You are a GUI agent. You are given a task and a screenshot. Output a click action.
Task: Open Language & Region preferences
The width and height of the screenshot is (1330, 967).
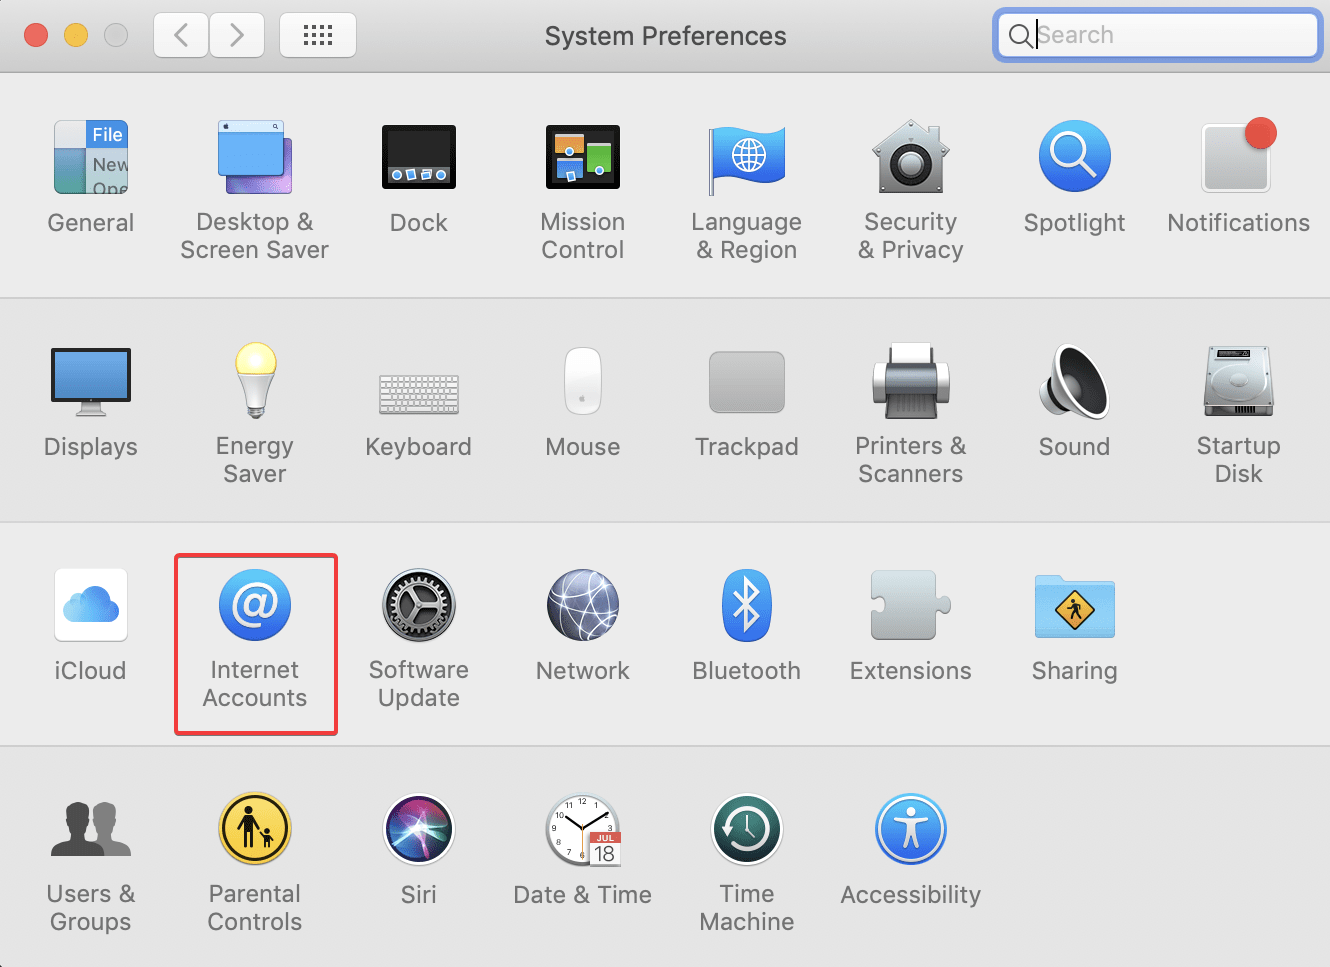click(747, 190)
